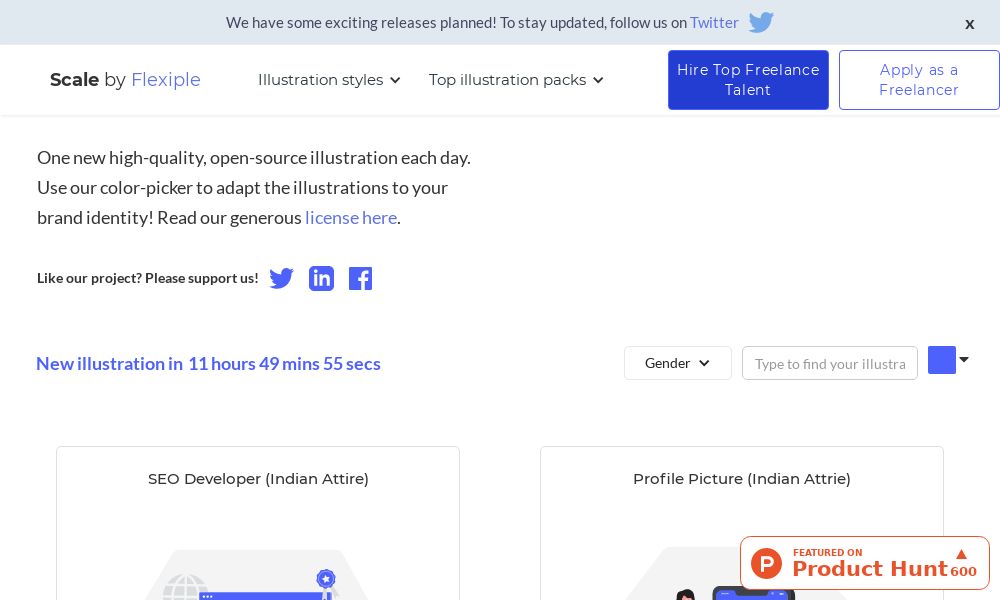The image size is (1000, 600).
Task: Go to the Scale by Flexiple homepage logo
Action: (x=125, y=80)
